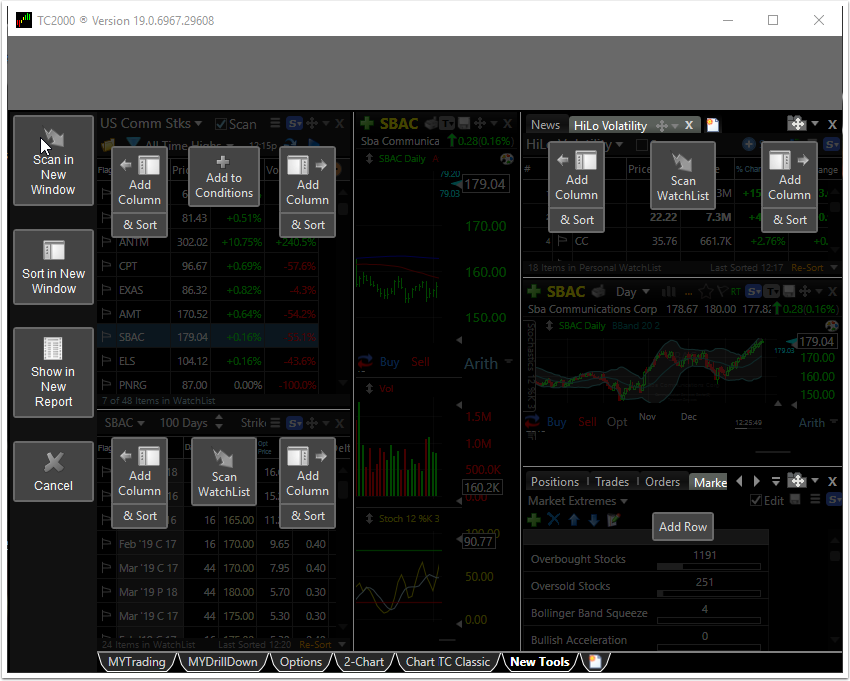Open color palette icon in middle SBAC Daily chart
Screen dimensions: 850x681
pos(506,159)
